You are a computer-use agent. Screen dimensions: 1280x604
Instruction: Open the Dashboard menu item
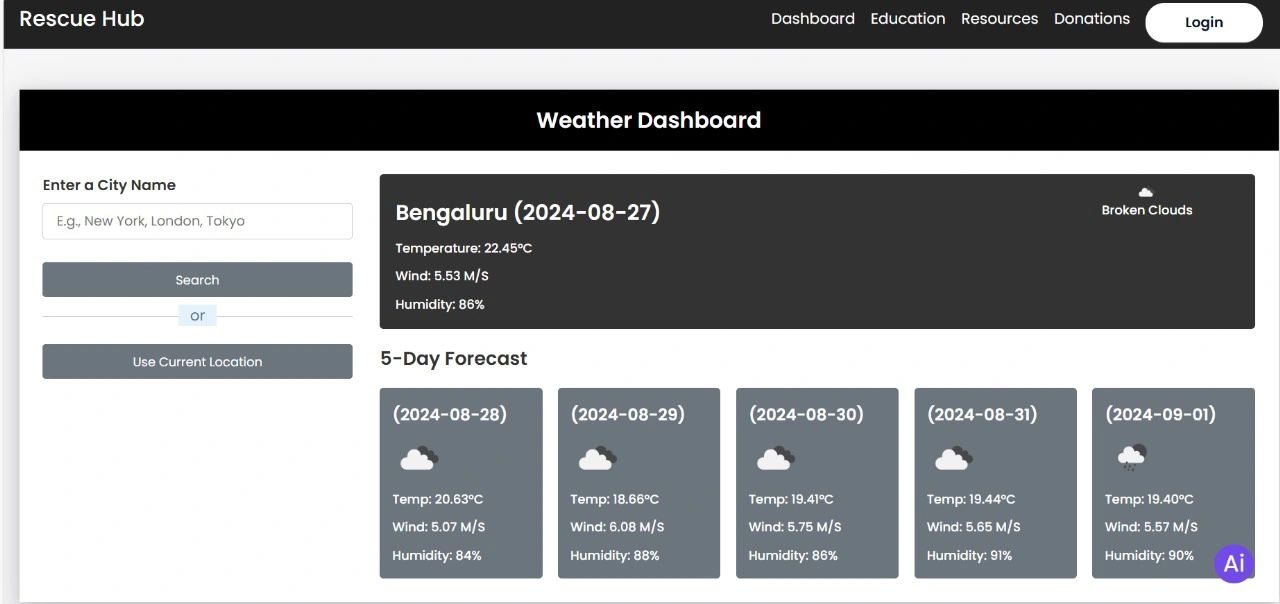(x=812, y=19)
